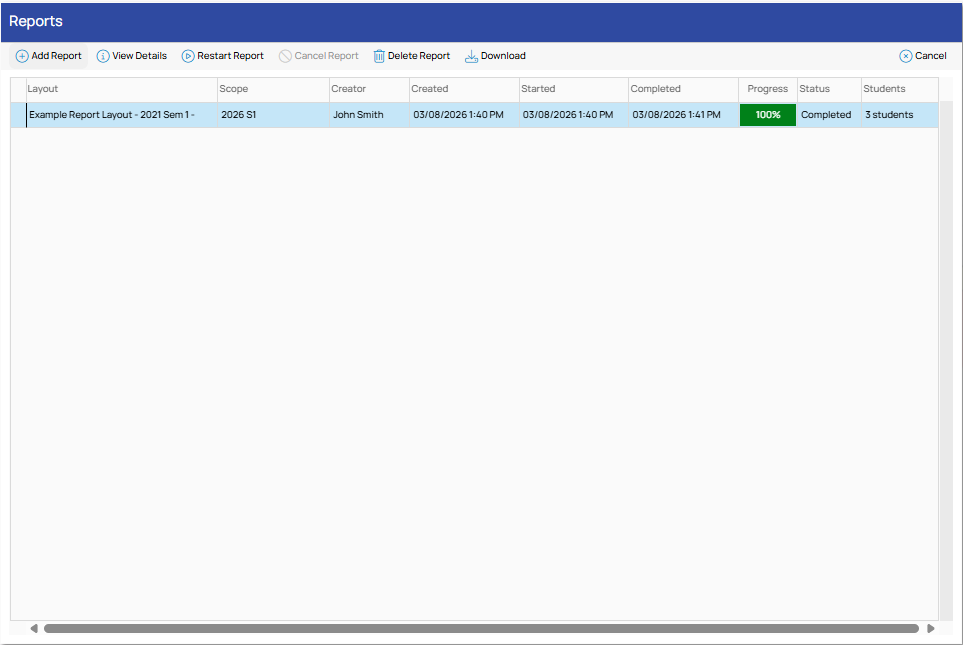Click the horizontal scrollbar right arrow
The width and height of the screenshot is (963, 645).
930,628
